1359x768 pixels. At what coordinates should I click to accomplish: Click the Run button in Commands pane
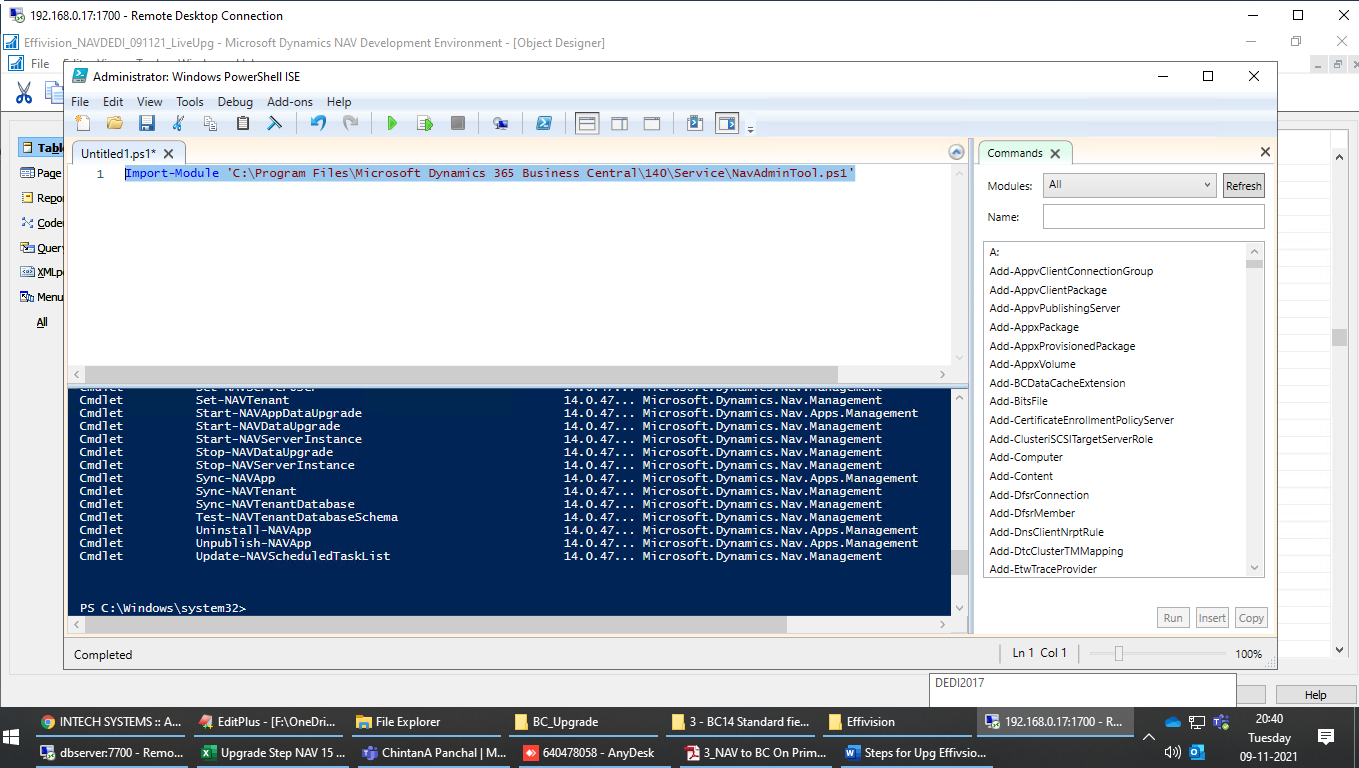tap(1173, 618)
